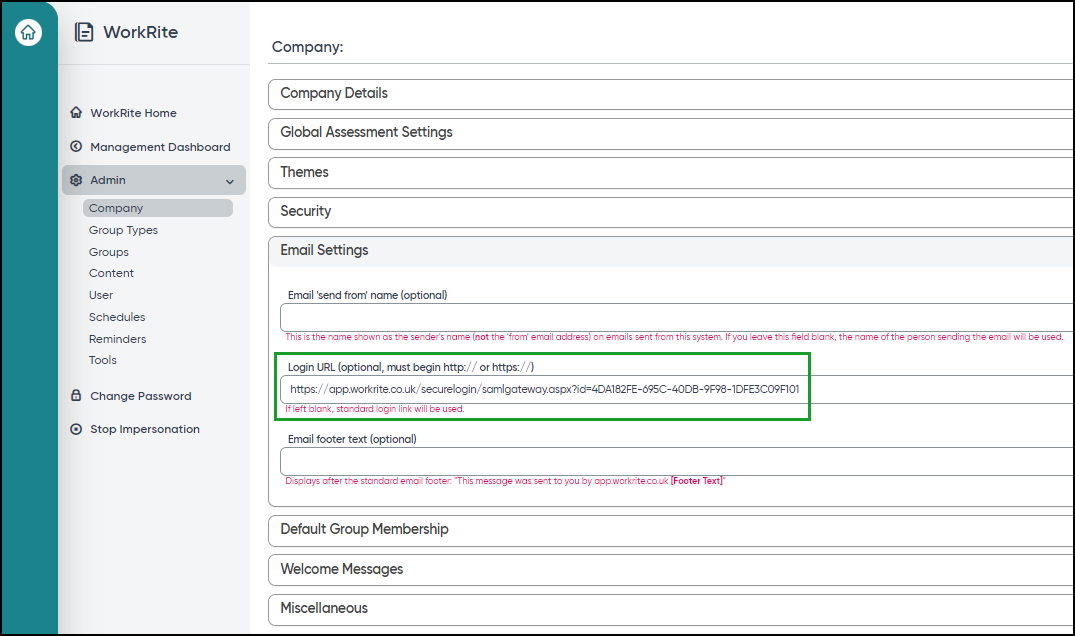Open Groups under Admin
The width and height of the screenshot is (1075, 636).
tap(108, 252)
